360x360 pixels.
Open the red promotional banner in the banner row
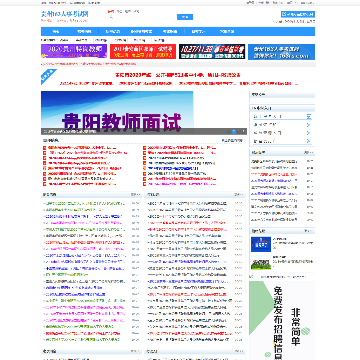click(x=143, y=51)
